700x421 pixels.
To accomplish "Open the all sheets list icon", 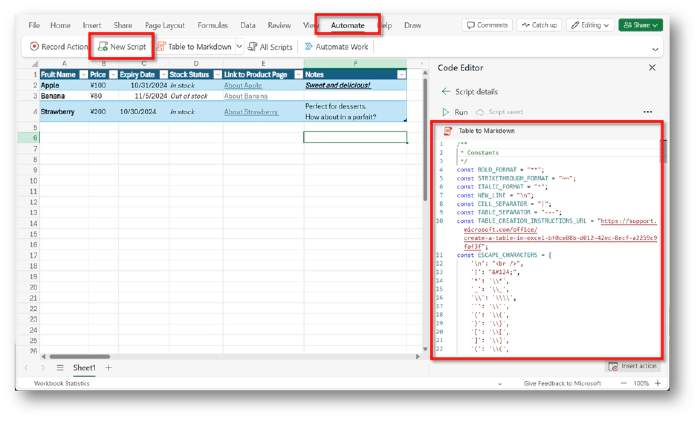I will 59,367.
